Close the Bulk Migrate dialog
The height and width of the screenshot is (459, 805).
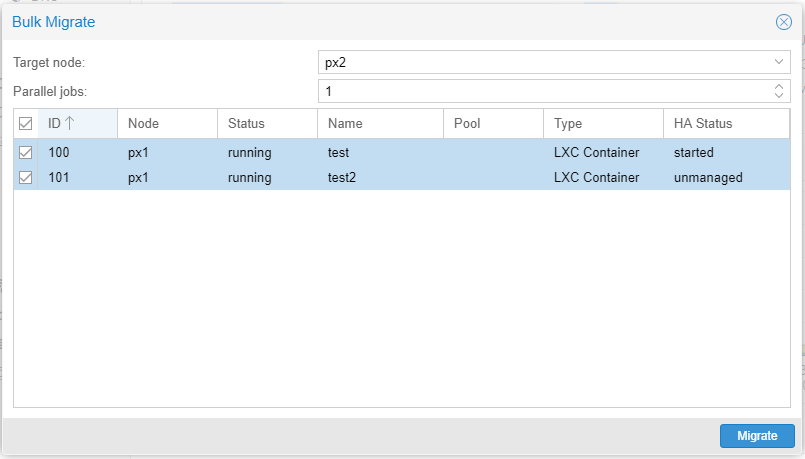(784, 22)
